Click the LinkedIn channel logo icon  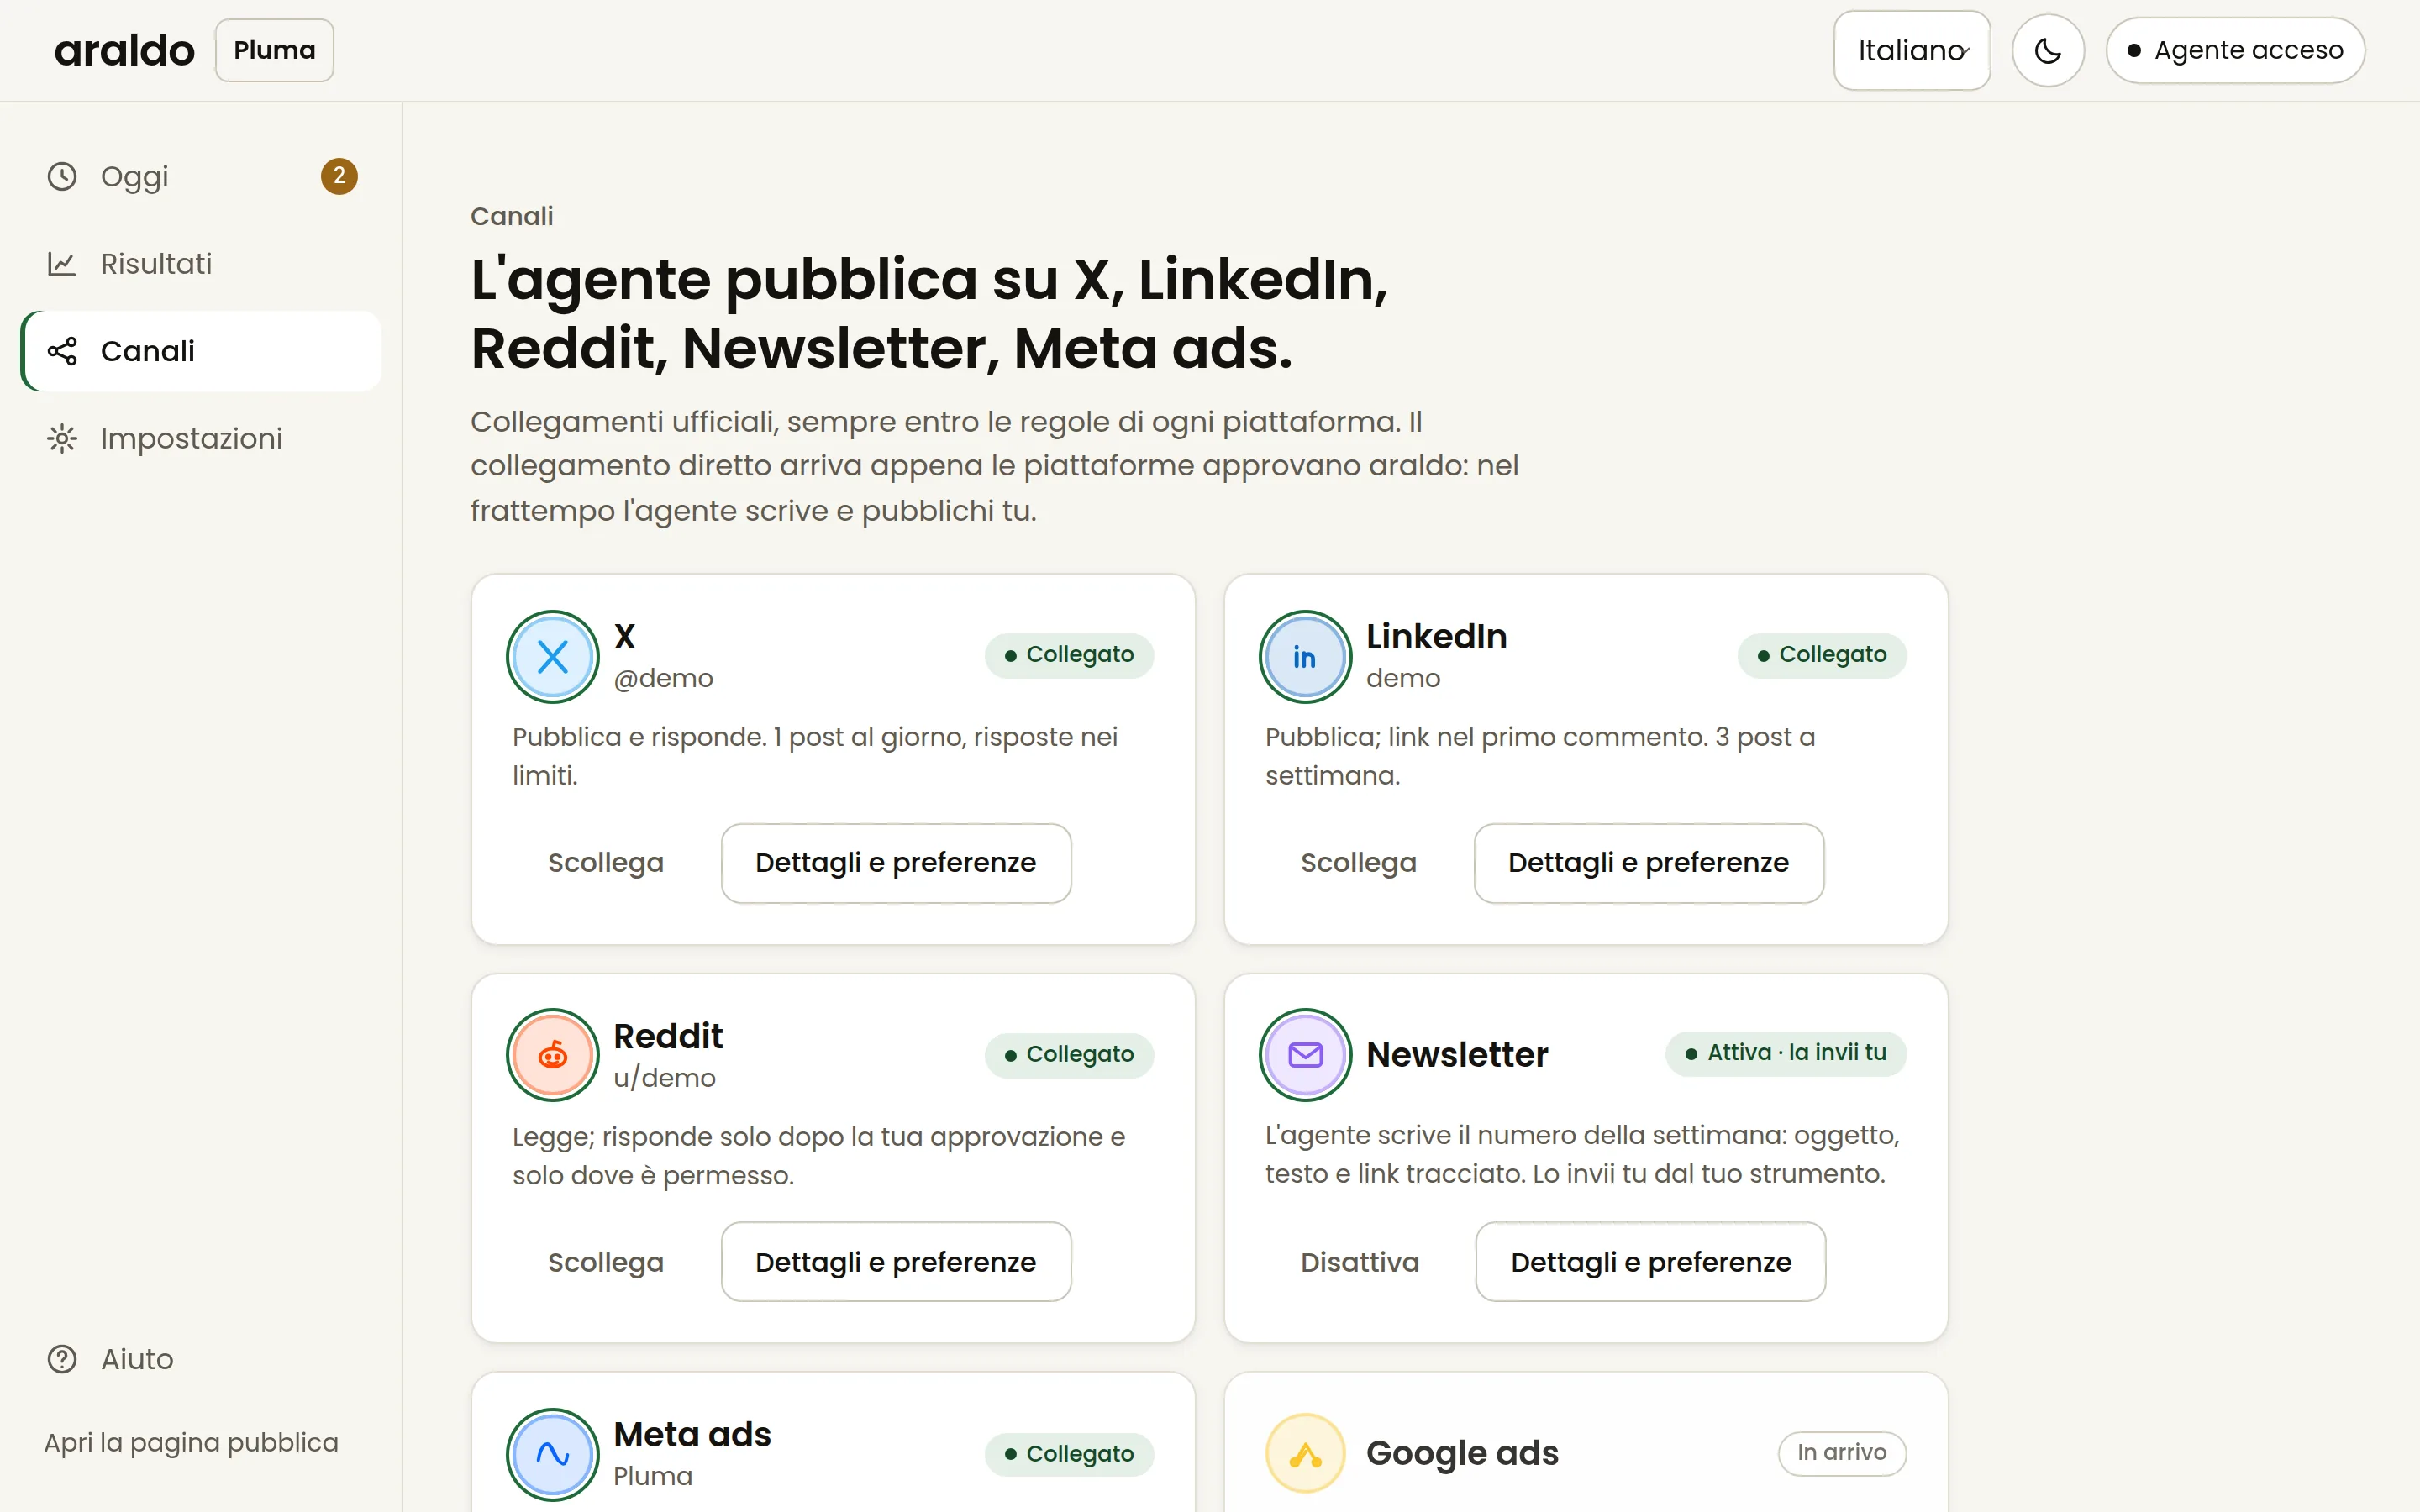coord(1305,657)
